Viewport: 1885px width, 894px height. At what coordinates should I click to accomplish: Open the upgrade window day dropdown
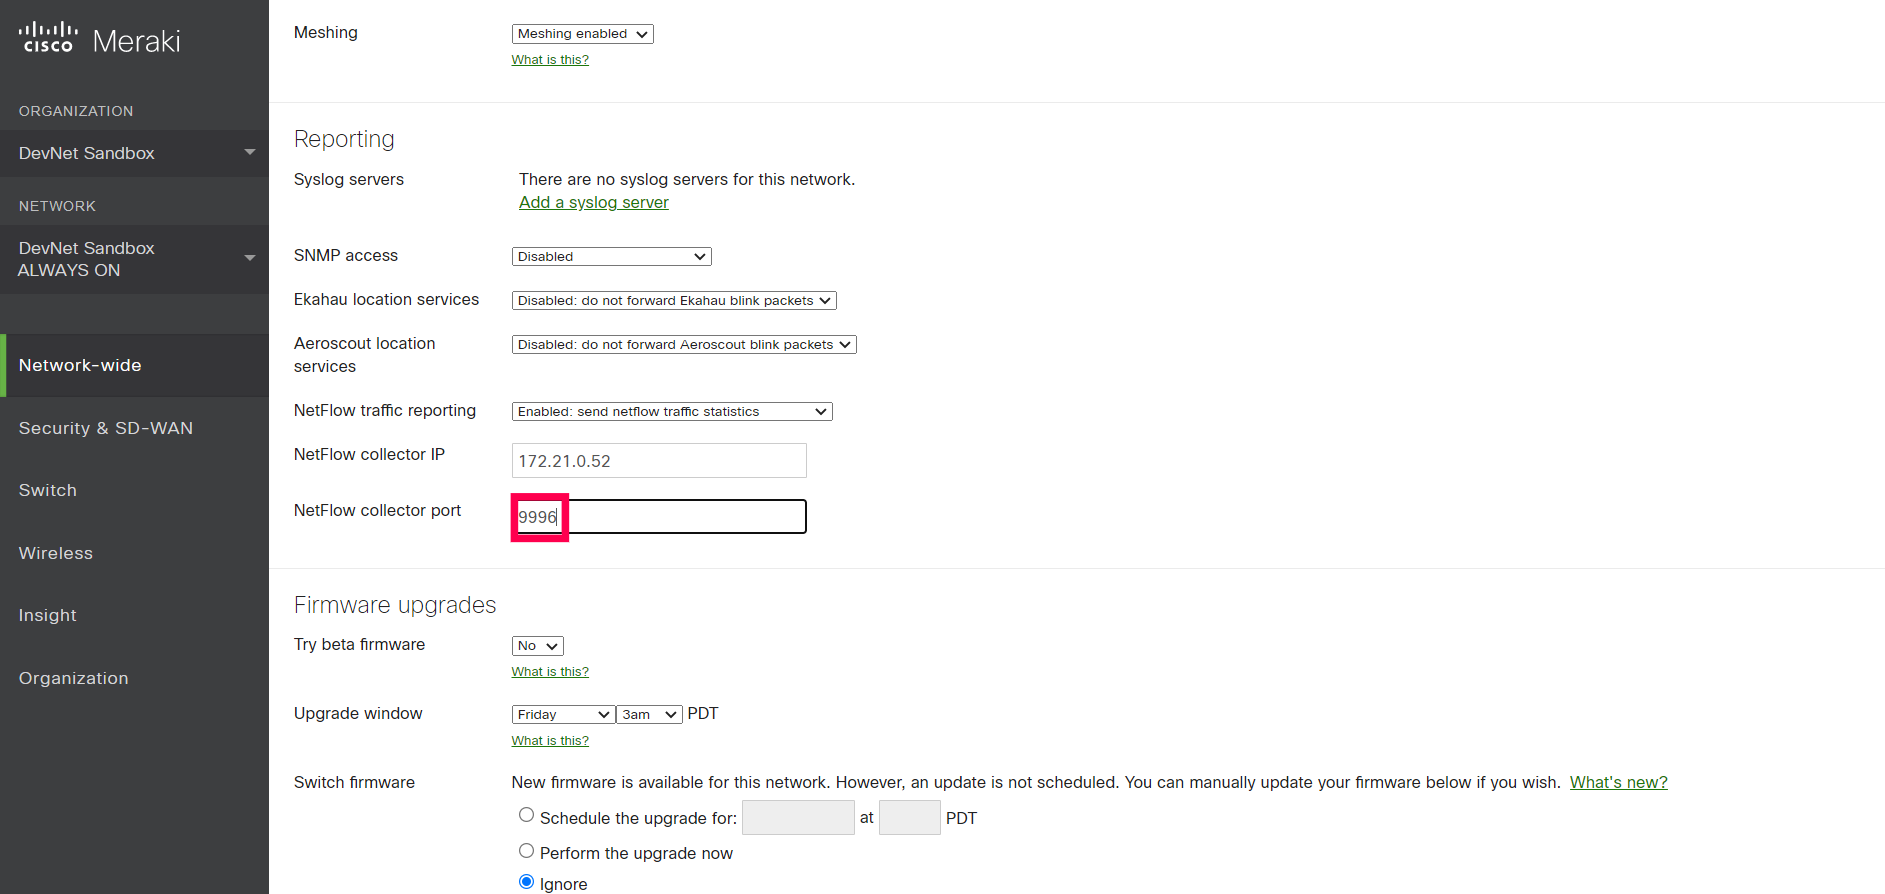(x=562, y=714)
